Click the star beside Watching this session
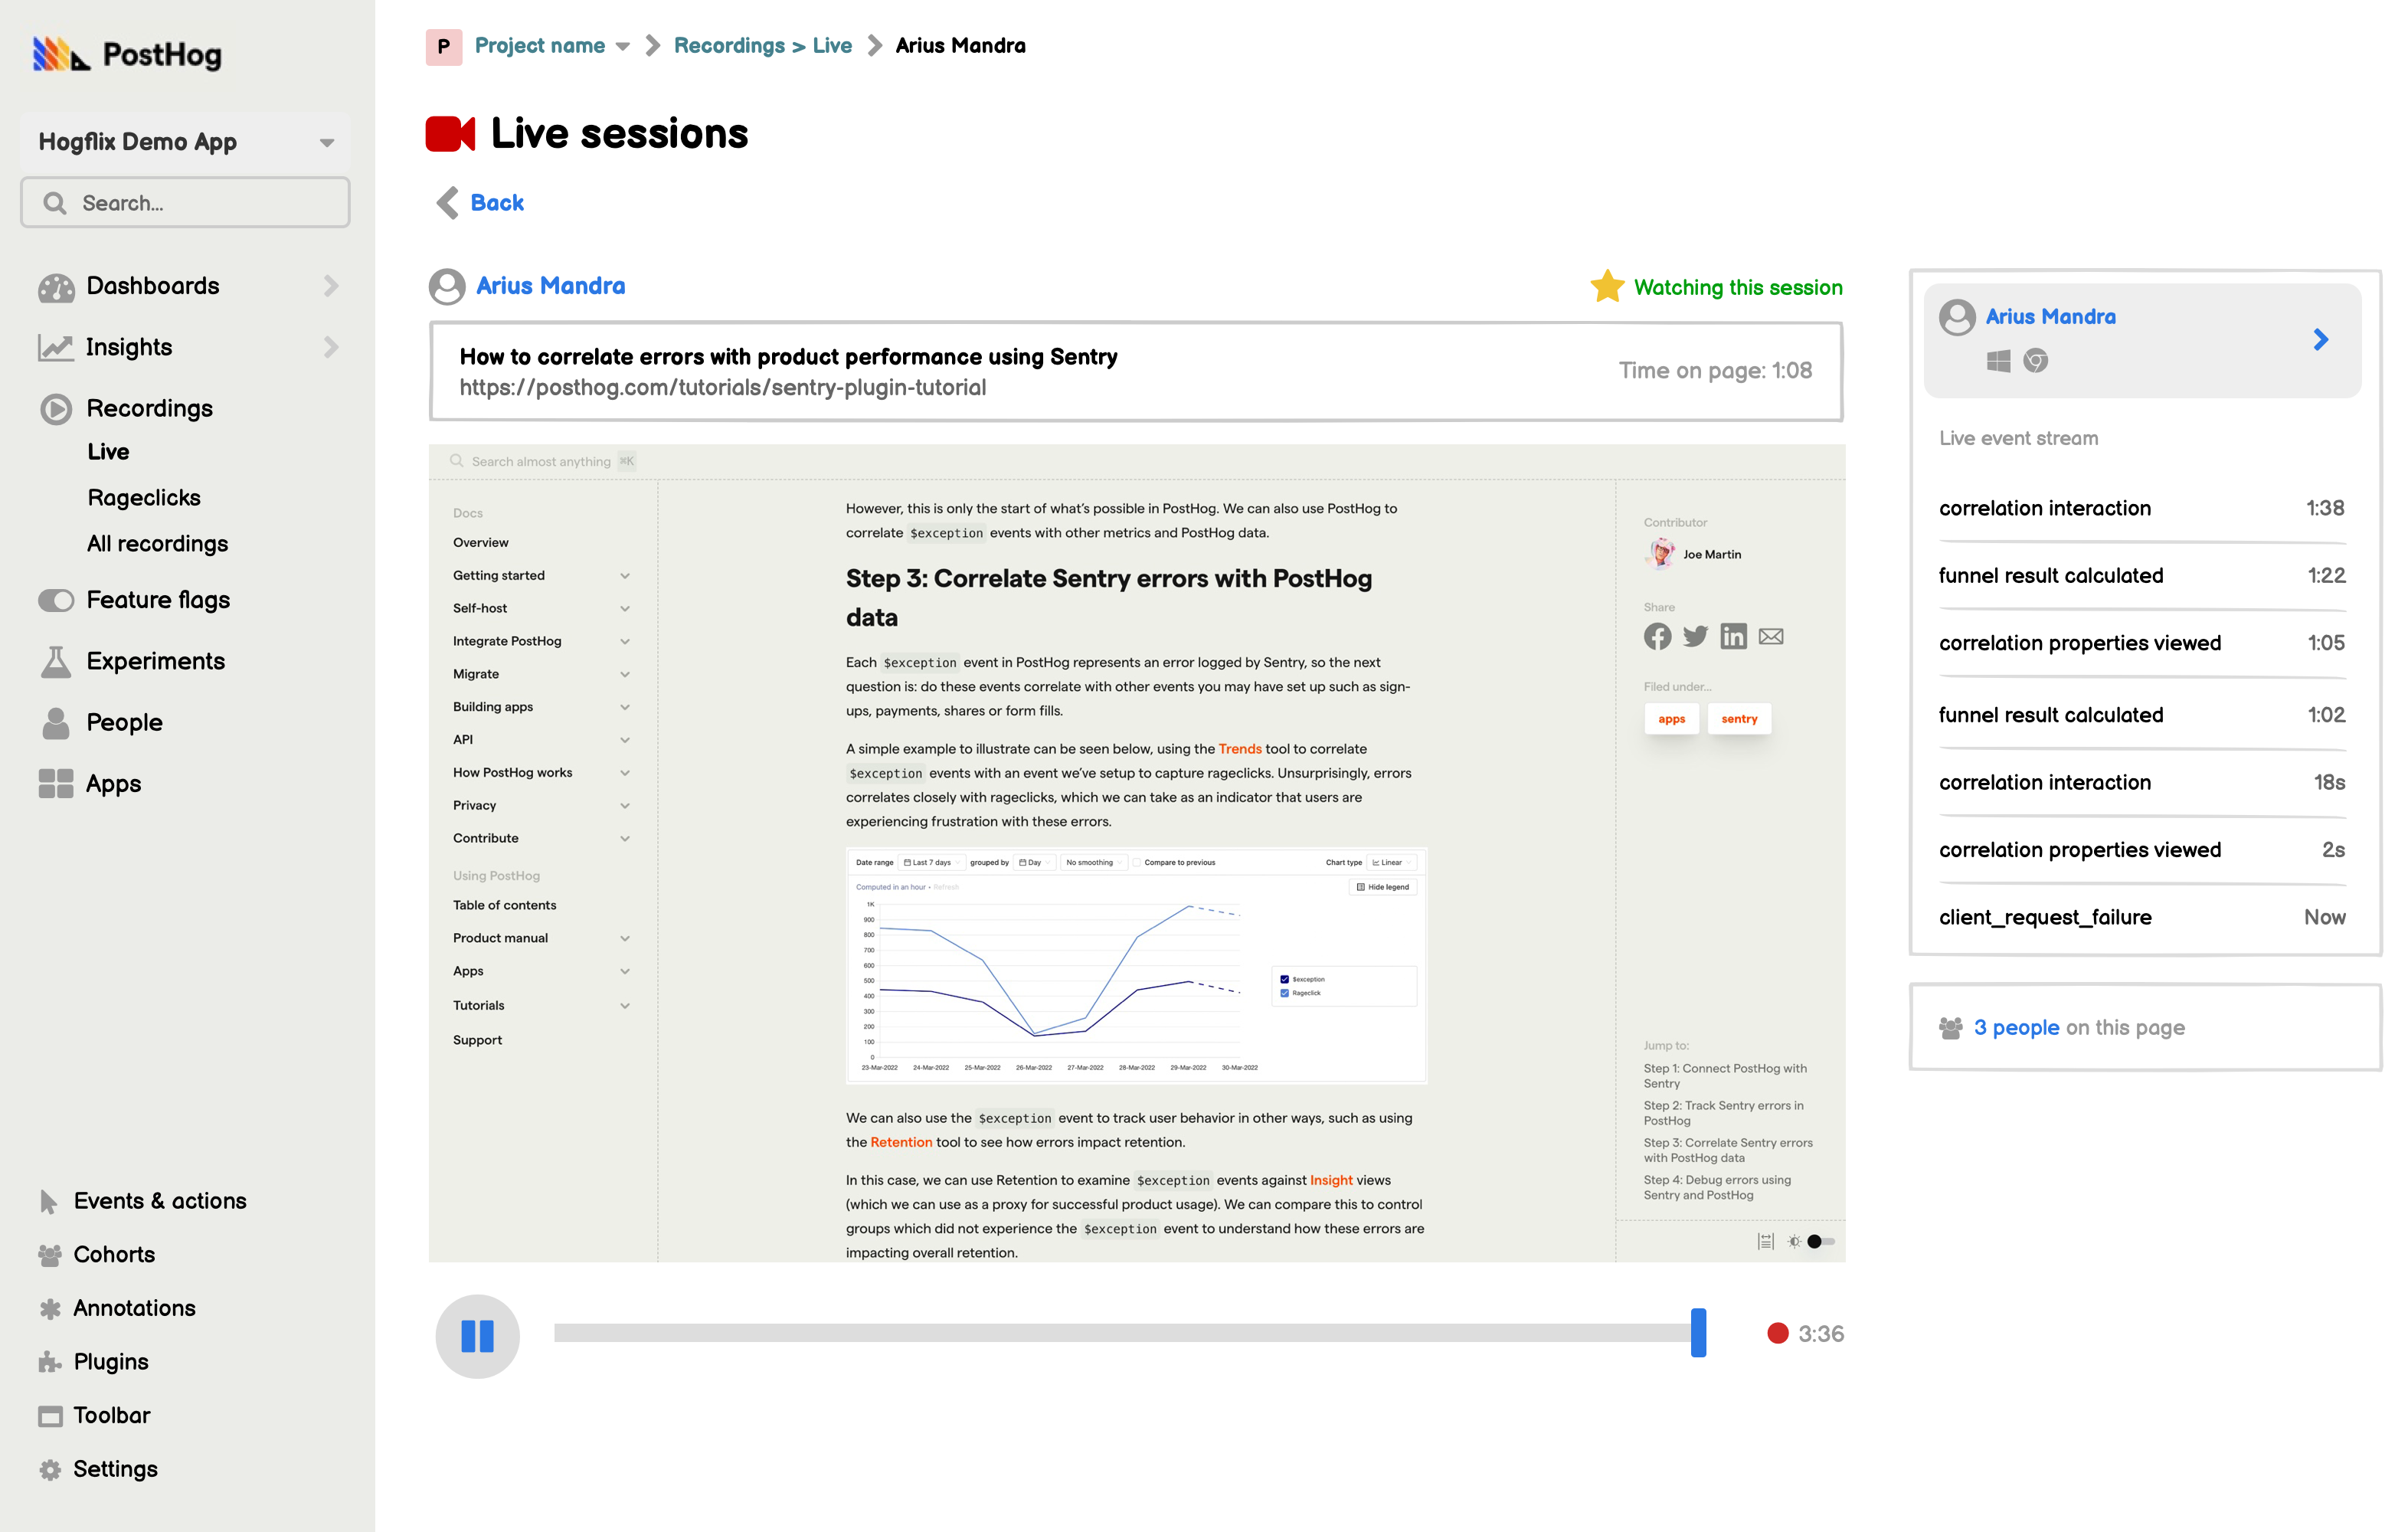The width and height of the screenshot is (2408, 1532). pos(1606,286)
